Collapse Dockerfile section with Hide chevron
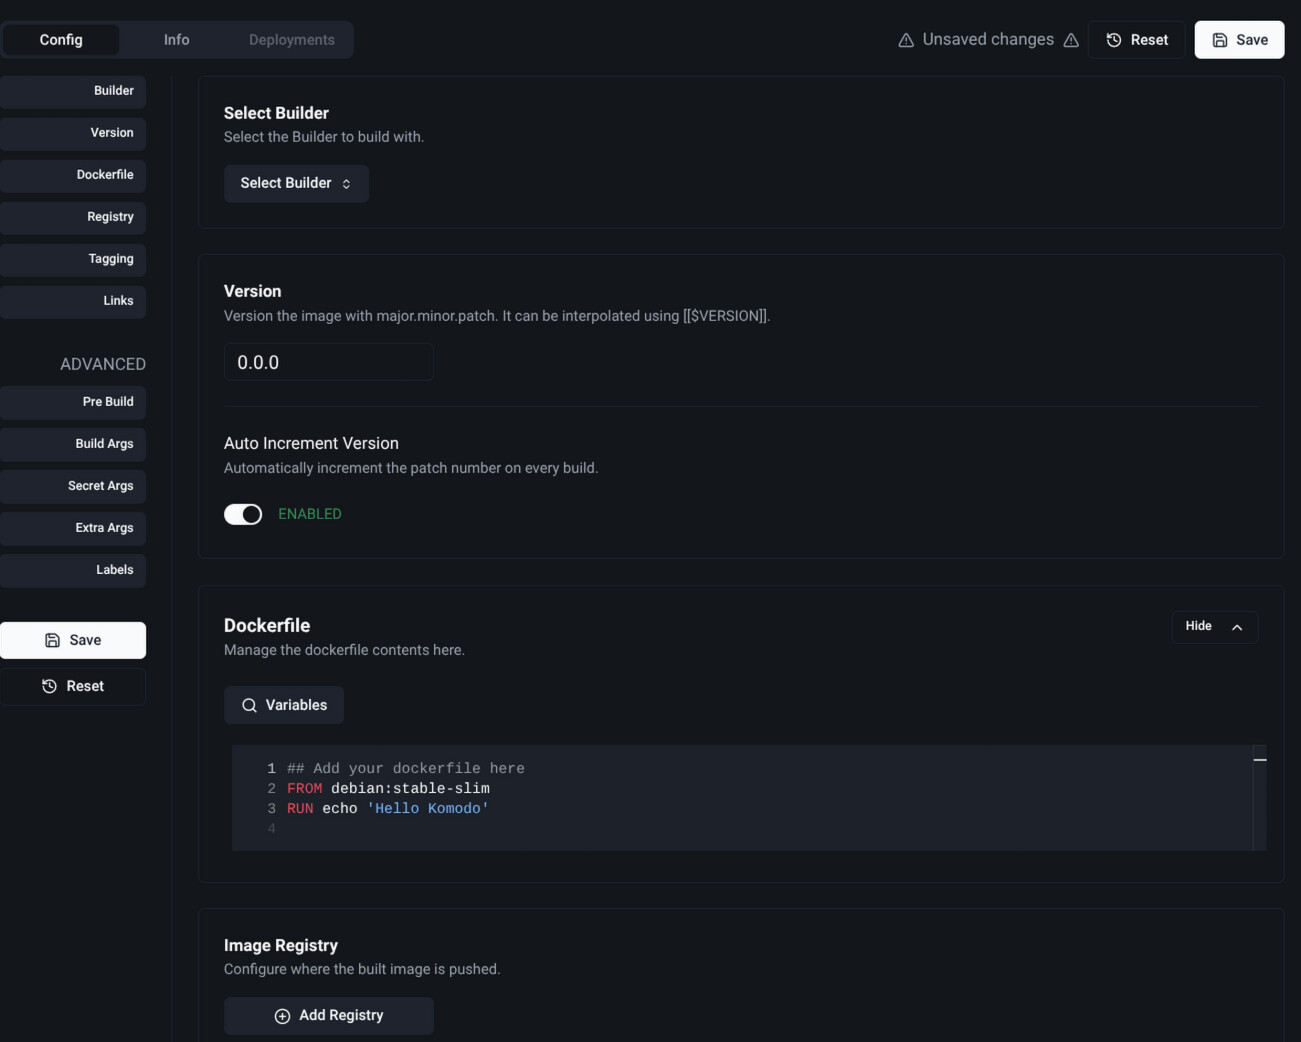Image resolution: width=1301 pixels, height=1042 pixels. [1236, 627]
